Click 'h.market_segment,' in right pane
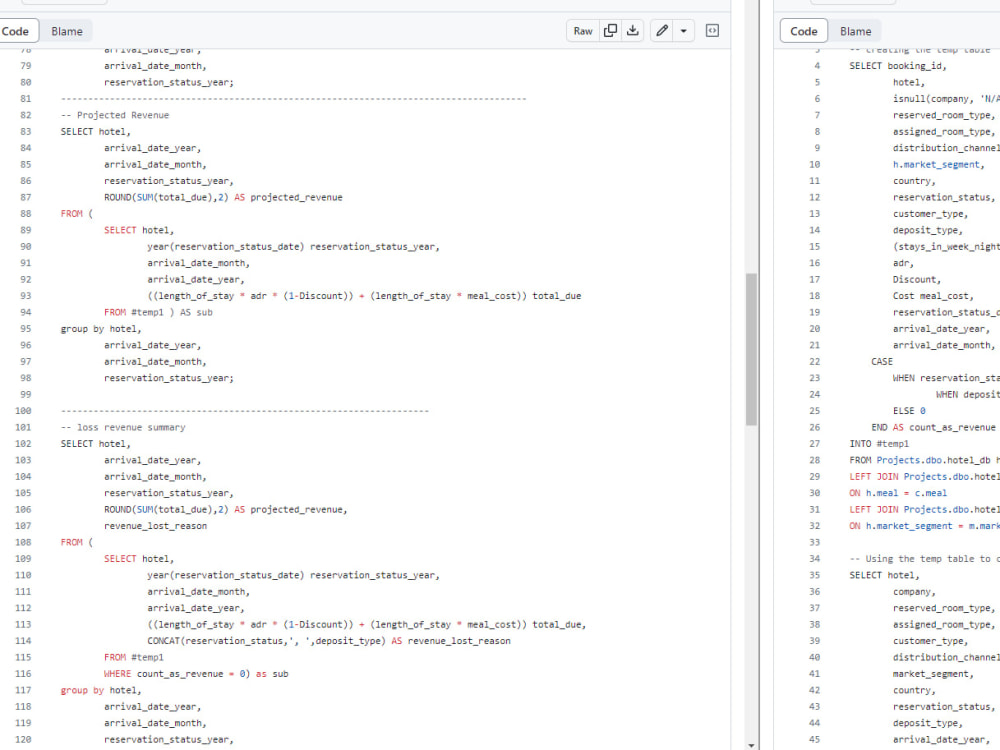The width and height of the screenshot is (1000, 750). 939,165
